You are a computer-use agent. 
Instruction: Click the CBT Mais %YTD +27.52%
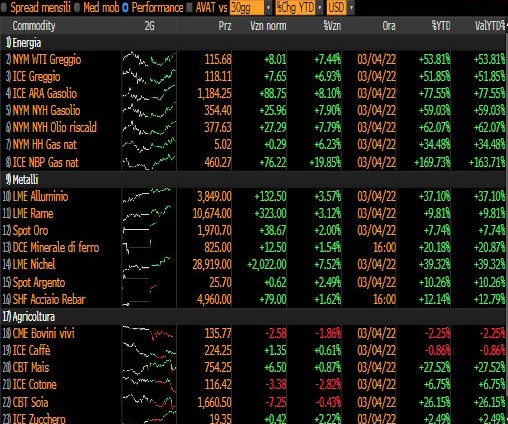point(435,367)
